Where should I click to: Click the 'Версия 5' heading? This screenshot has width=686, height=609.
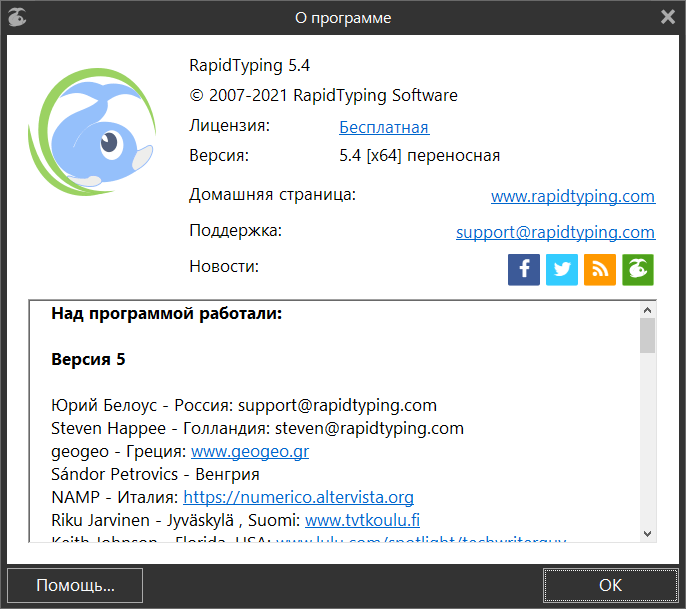click(x=88, y=360)
